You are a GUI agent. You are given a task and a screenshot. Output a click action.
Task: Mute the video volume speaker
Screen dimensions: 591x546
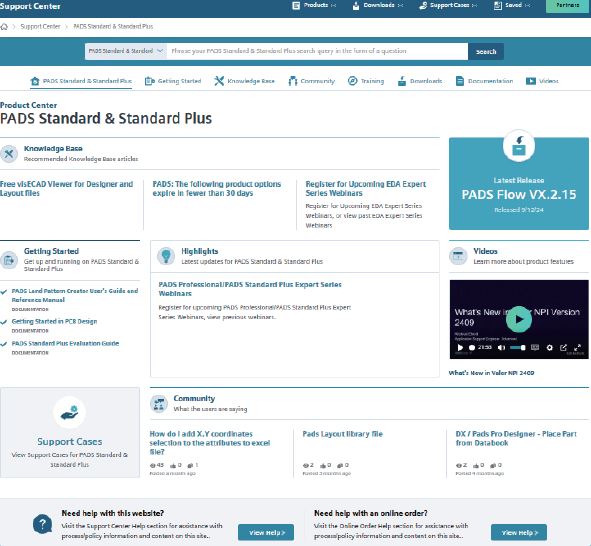tap(501, 347)
